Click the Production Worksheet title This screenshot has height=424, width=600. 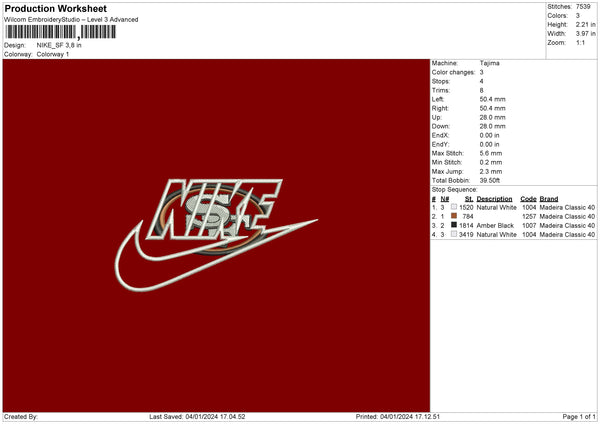point(55,9)
